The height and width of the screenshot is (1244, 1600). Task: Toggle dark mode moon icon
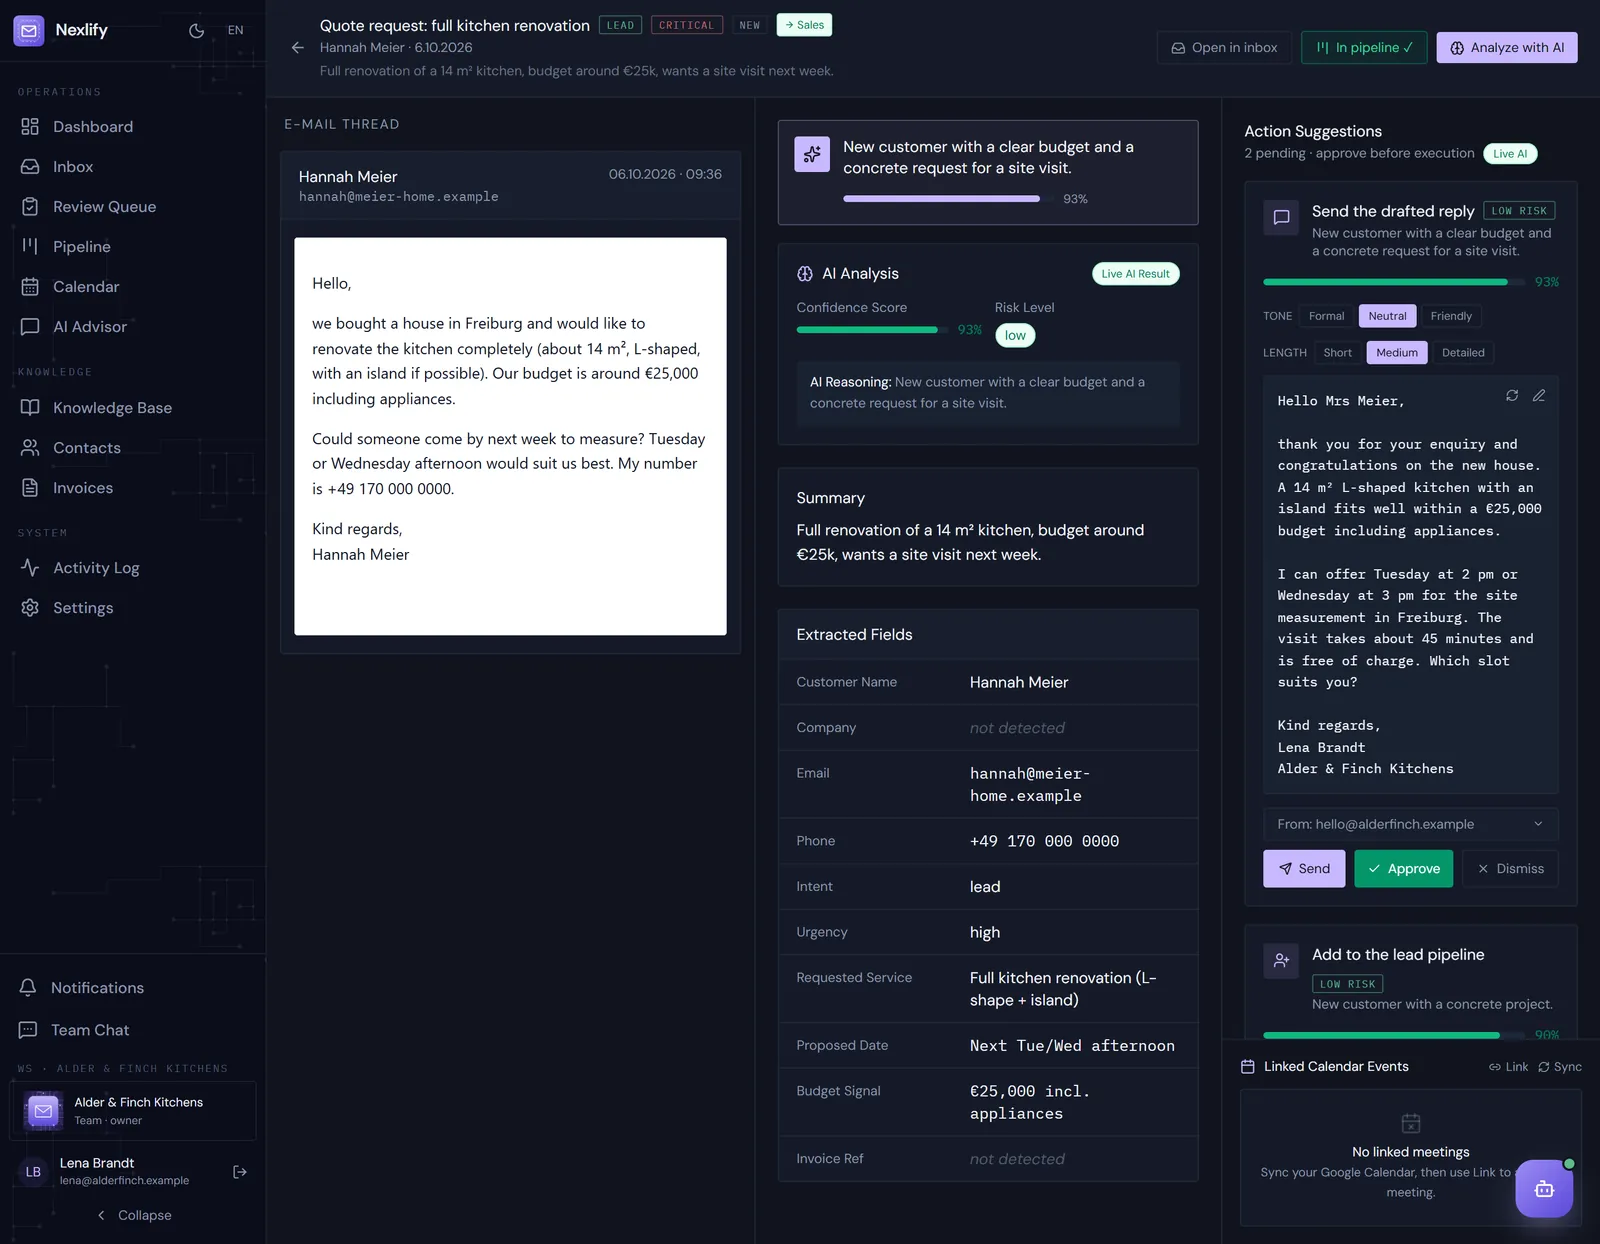click(x=197, y=30)
